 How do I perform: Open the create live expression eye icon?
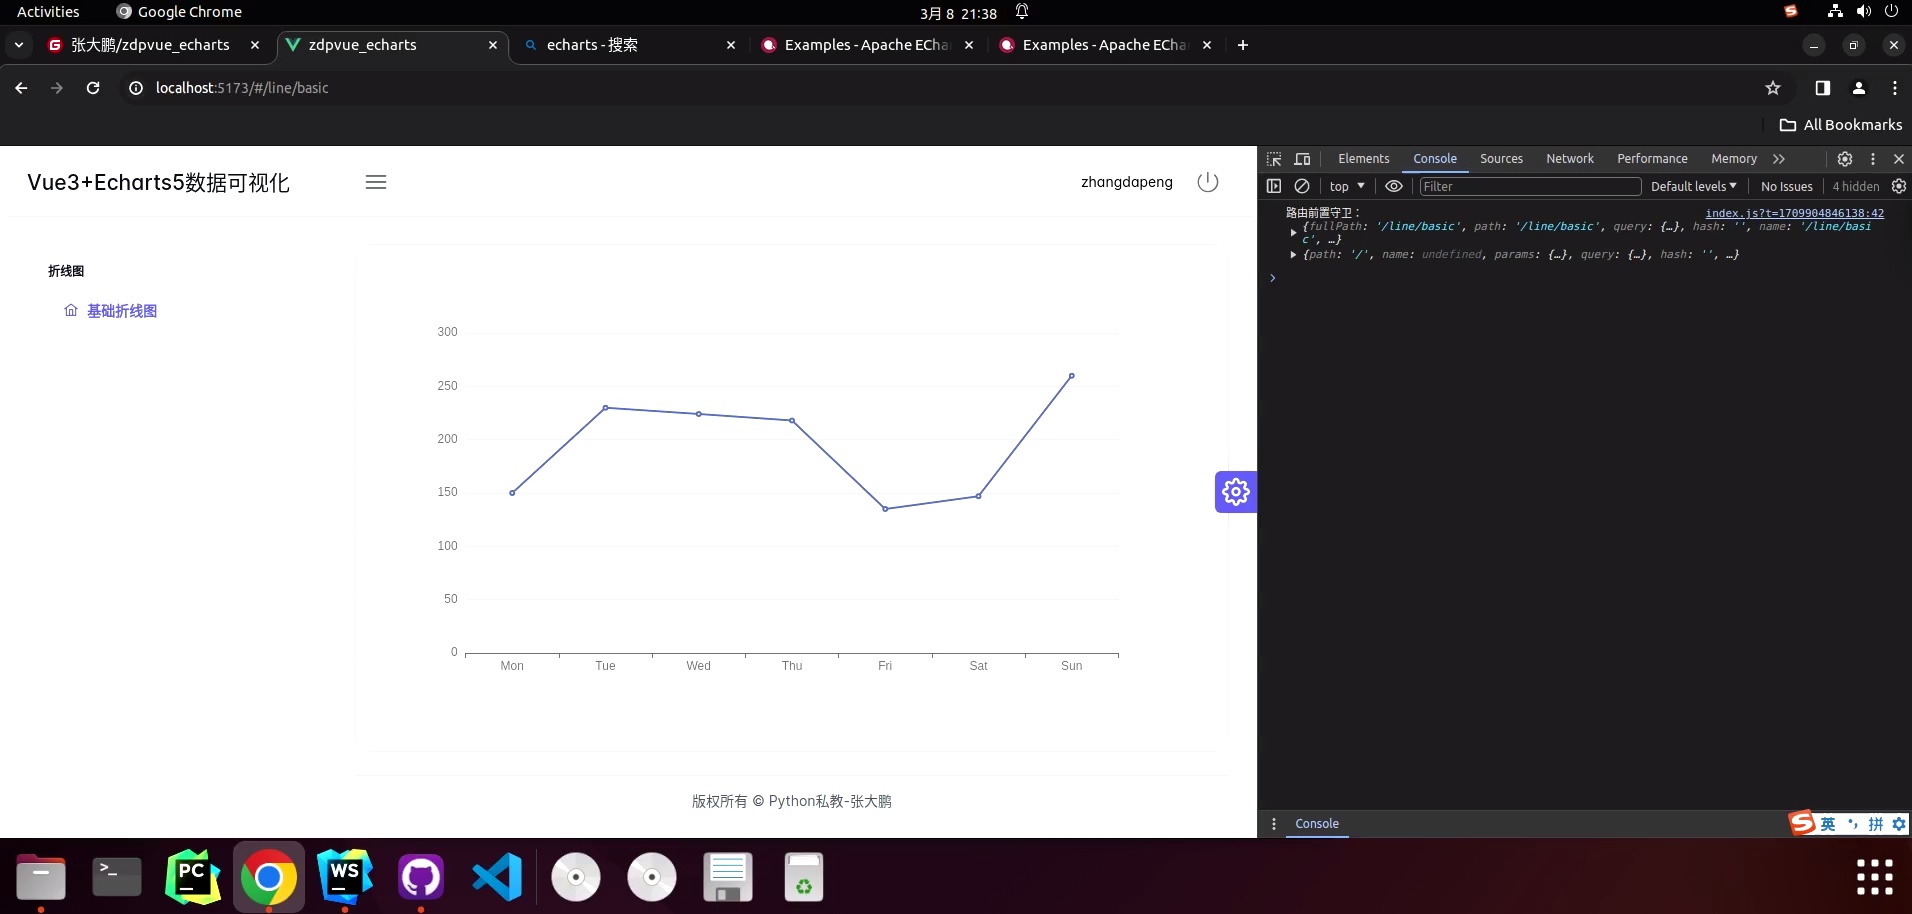coord(1394,186)
